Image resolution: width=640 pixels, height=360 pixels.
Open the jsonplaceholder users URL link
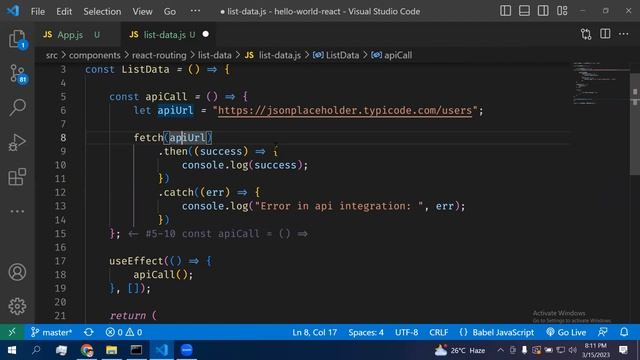pyautogui.click(x=344, y=110)
